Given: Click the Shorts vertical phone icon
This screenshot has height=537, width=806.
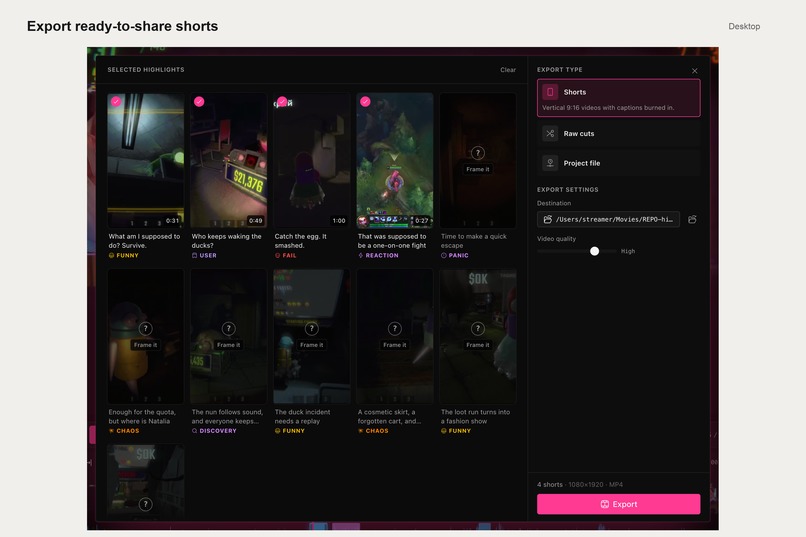Looking at the screenshot, I should coord(550,92).
